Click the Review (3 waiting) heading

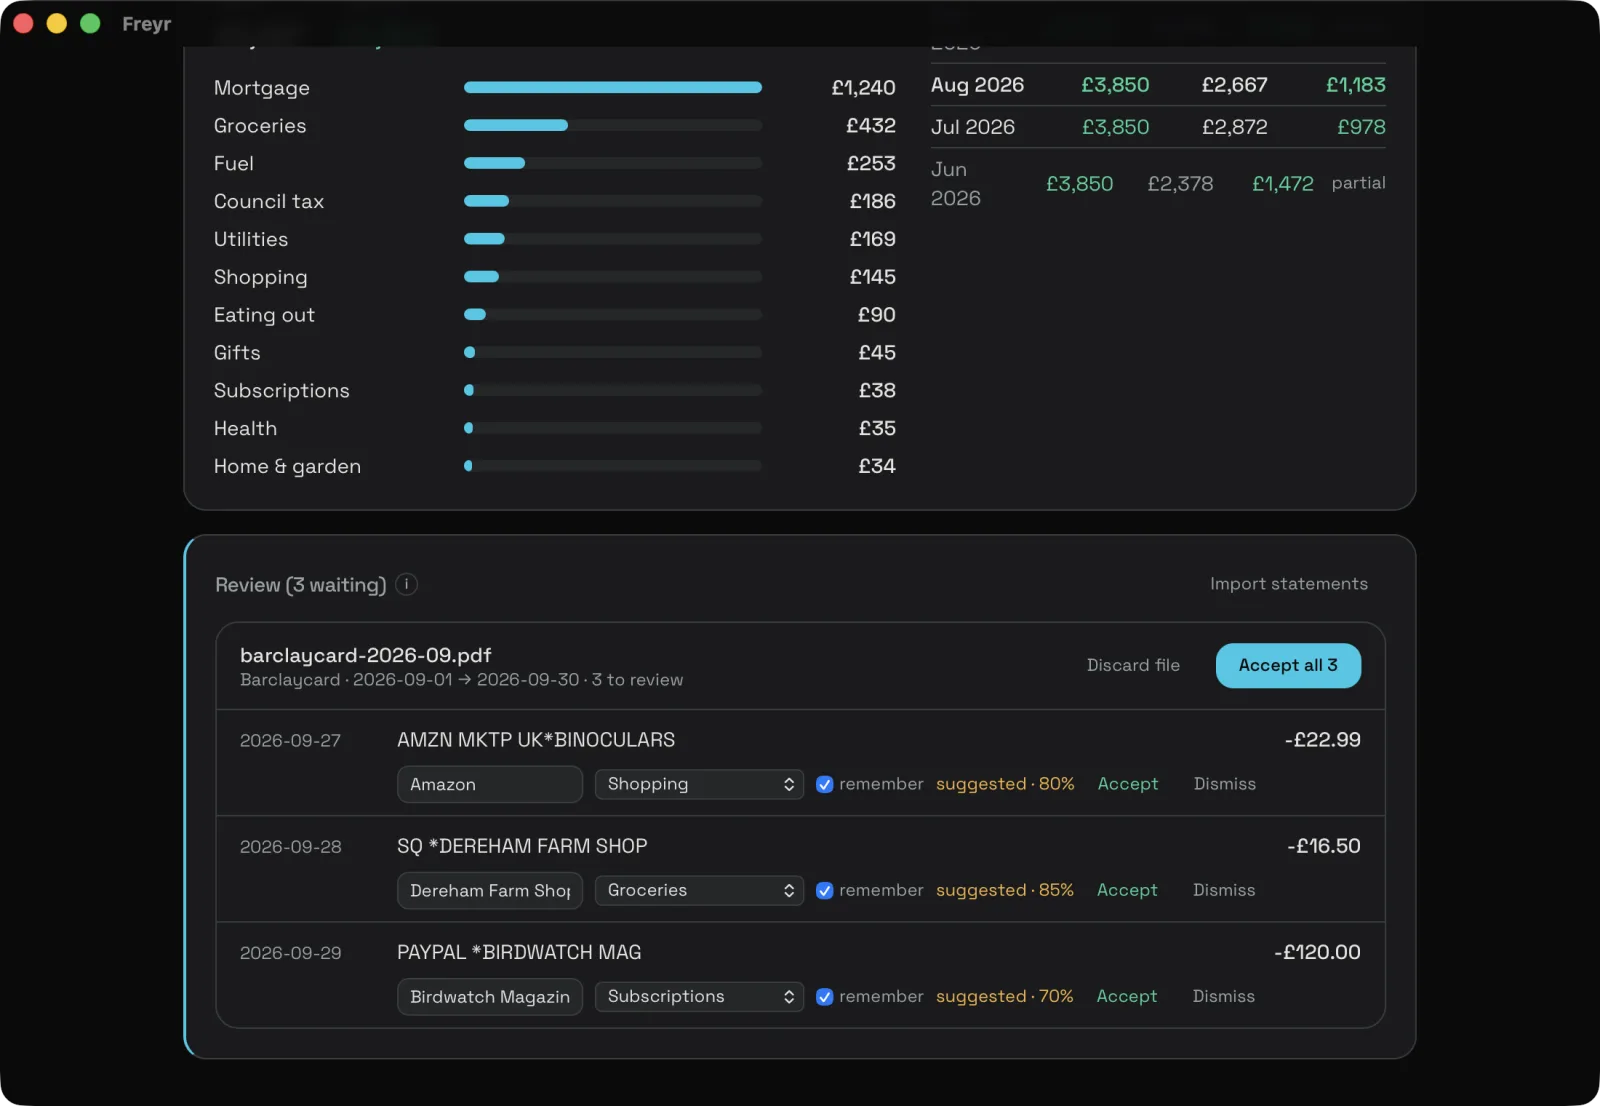pos(301,585)
